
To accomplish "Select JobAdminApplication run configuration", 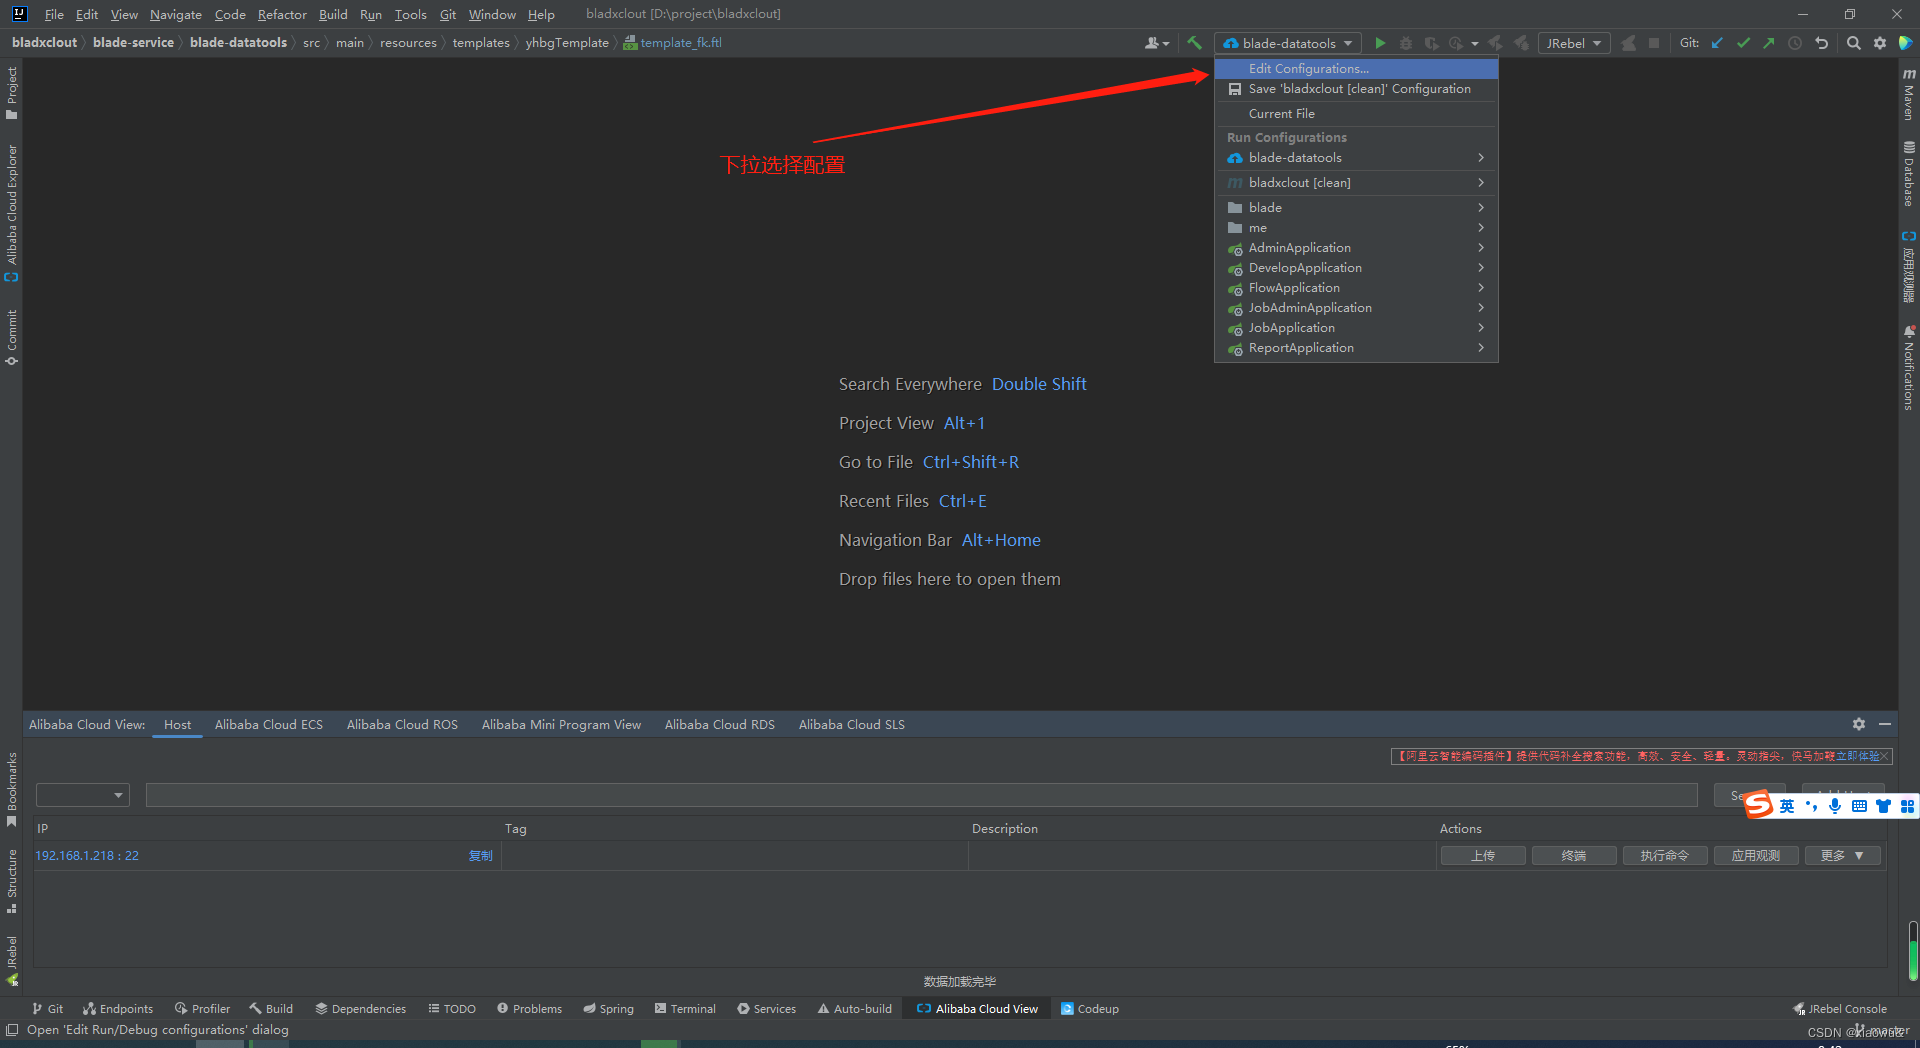I will coord(1356,308).
